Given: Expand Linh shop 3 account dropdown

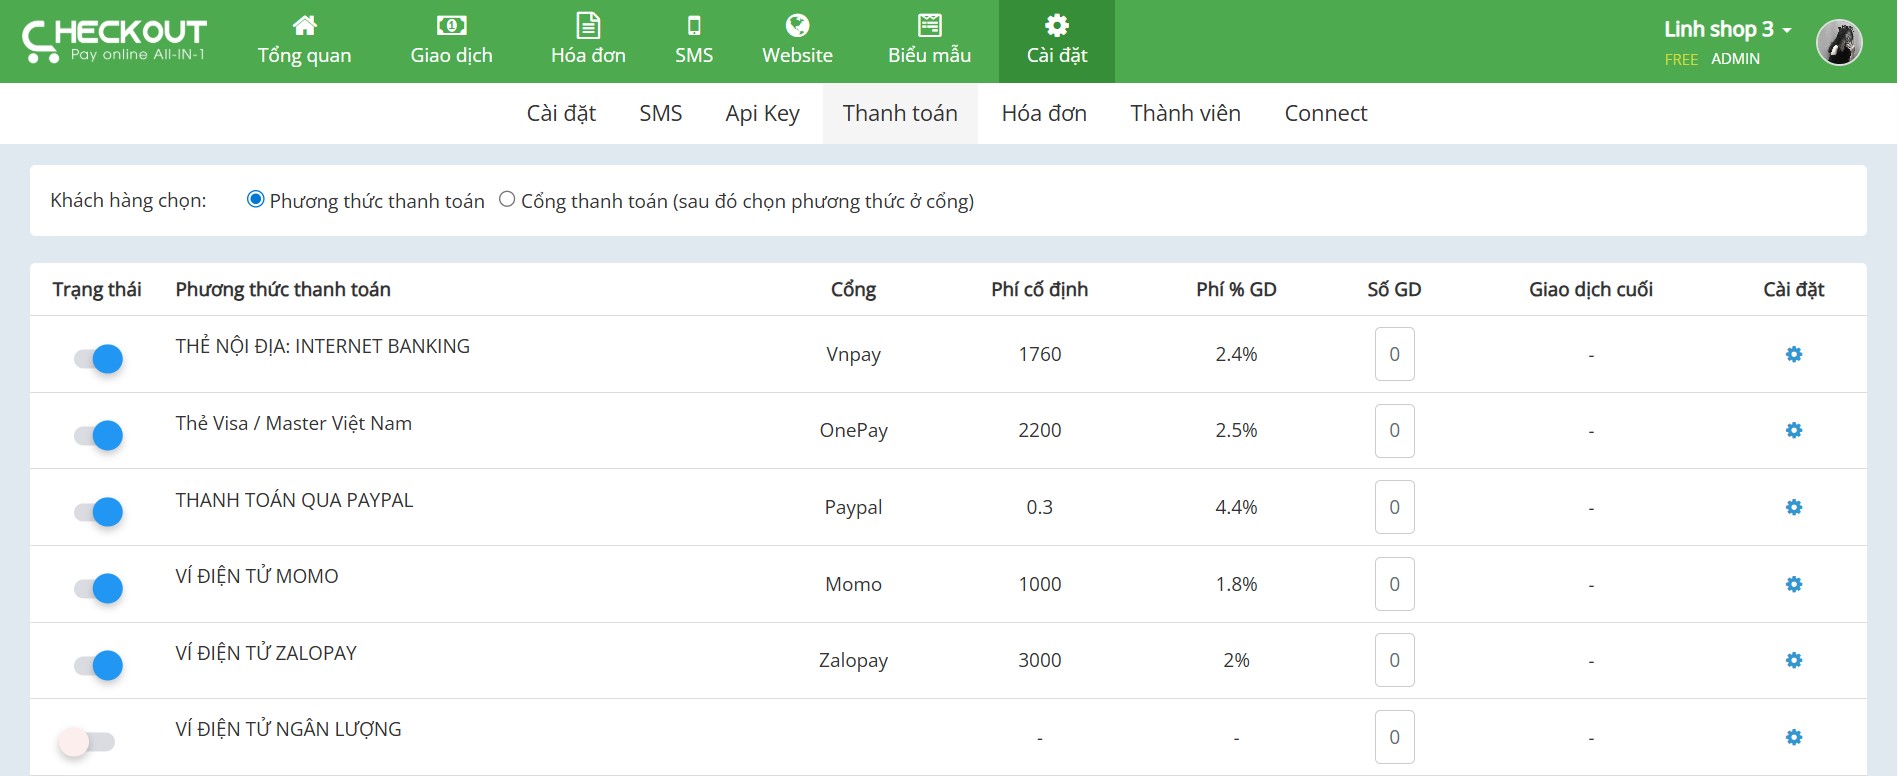Looking at the screenshot, I should [1727, 29].
